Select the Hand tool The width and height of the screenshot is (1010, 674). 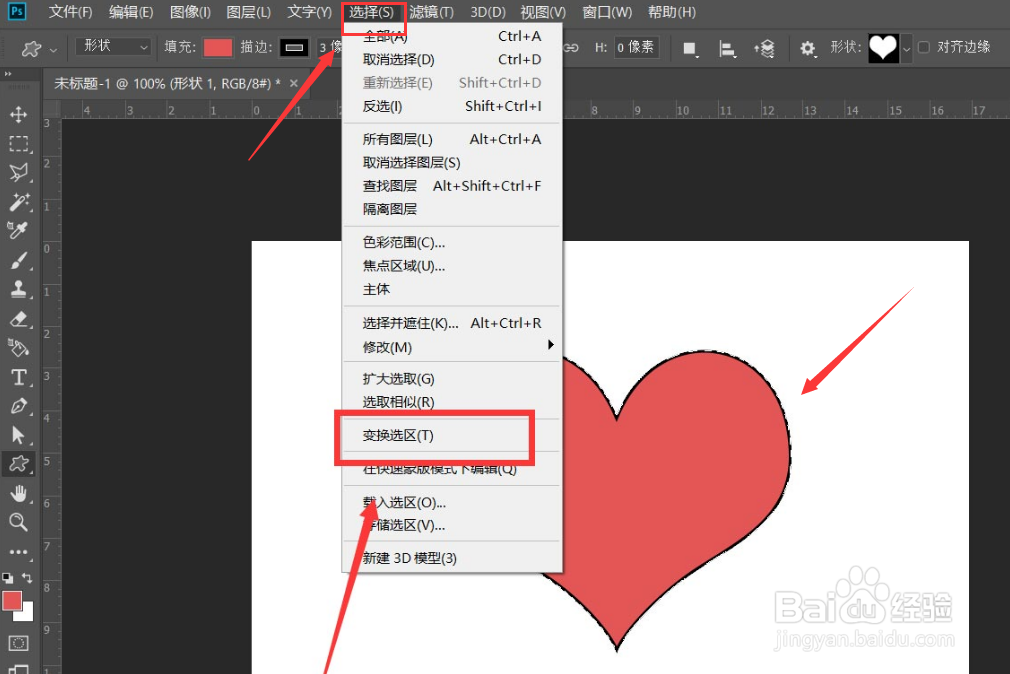click(18, 494)
